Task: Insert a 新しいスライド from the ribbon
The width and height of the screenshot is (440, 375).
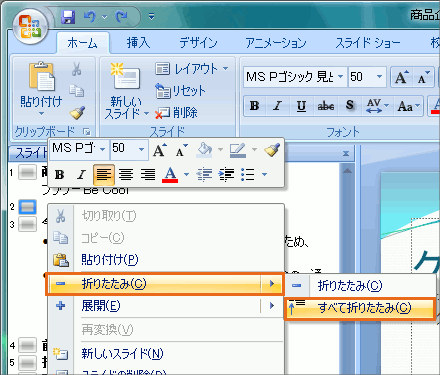Action: 126,90
